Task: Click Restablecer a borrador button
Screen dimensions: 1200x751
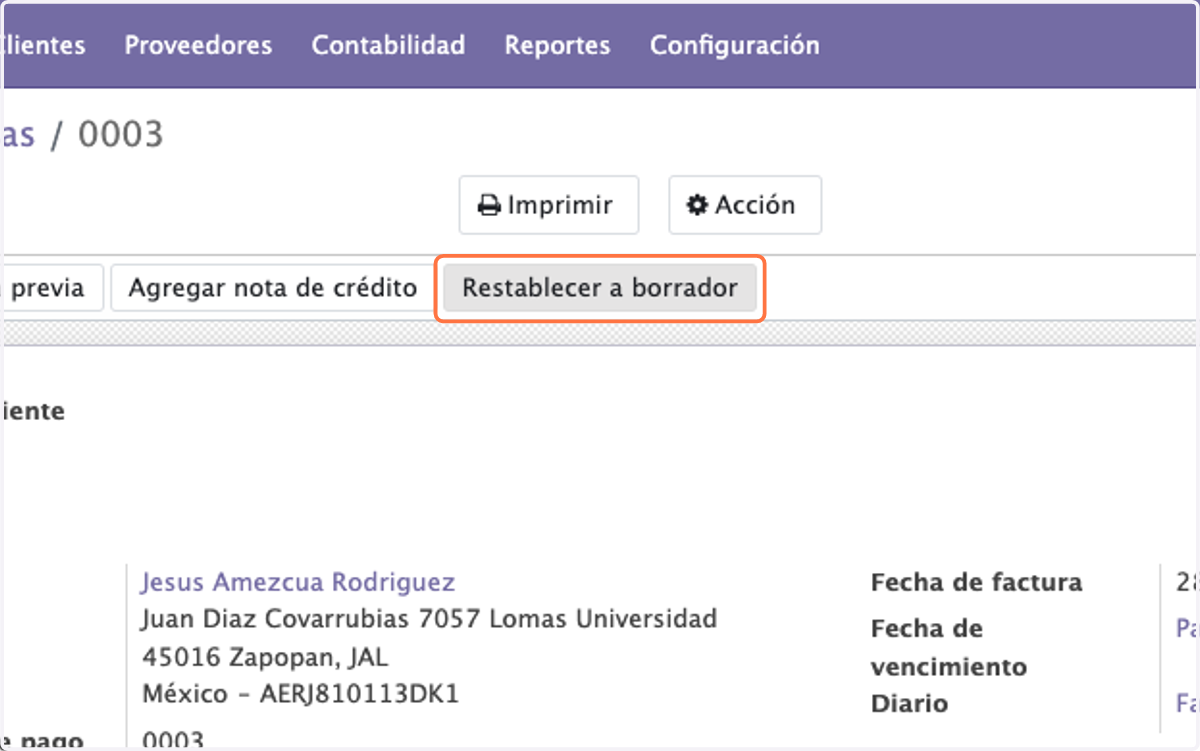Action: [x=600, y=288]
